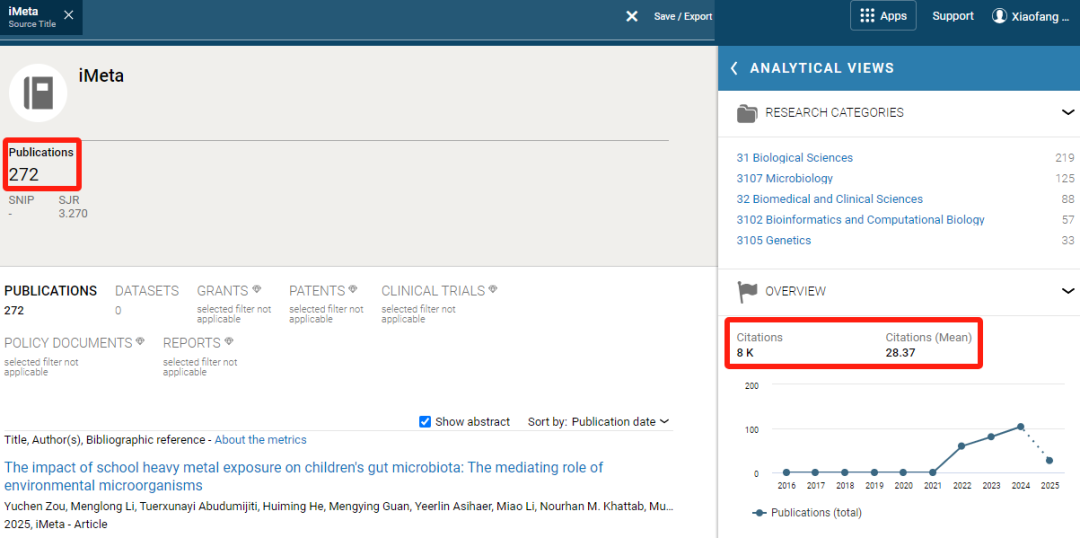Go back using the Analytical Views chevron
Screen dimensions: 1080x538
(734, 68)
